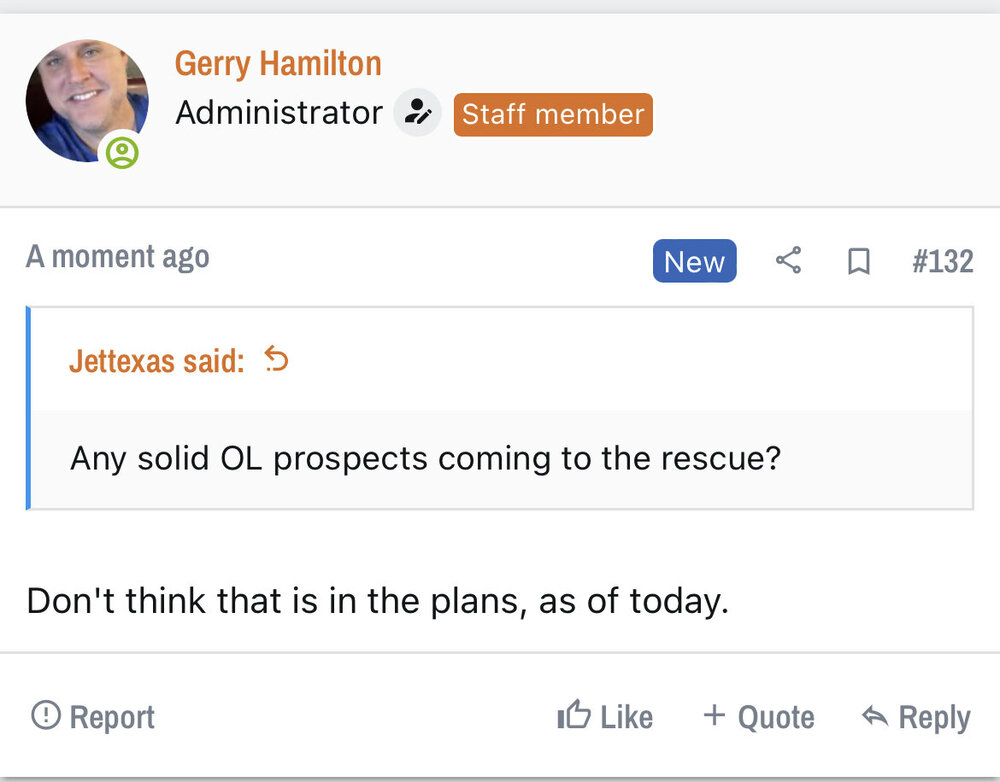Open the #132 post permalink

coord(942,262)
